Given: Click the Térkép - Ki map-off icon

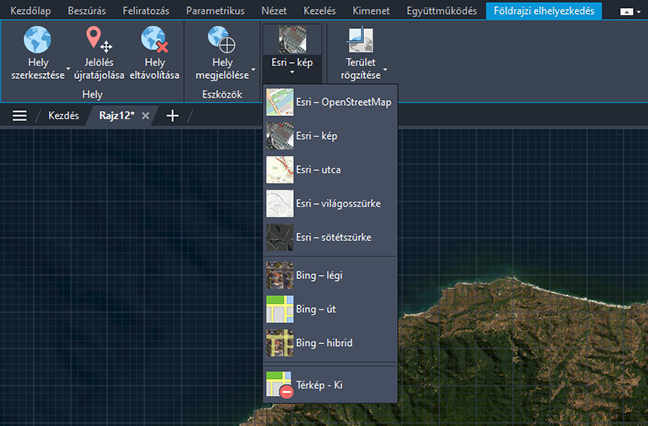Looking at the screenshot, I should tap(280, 385).
